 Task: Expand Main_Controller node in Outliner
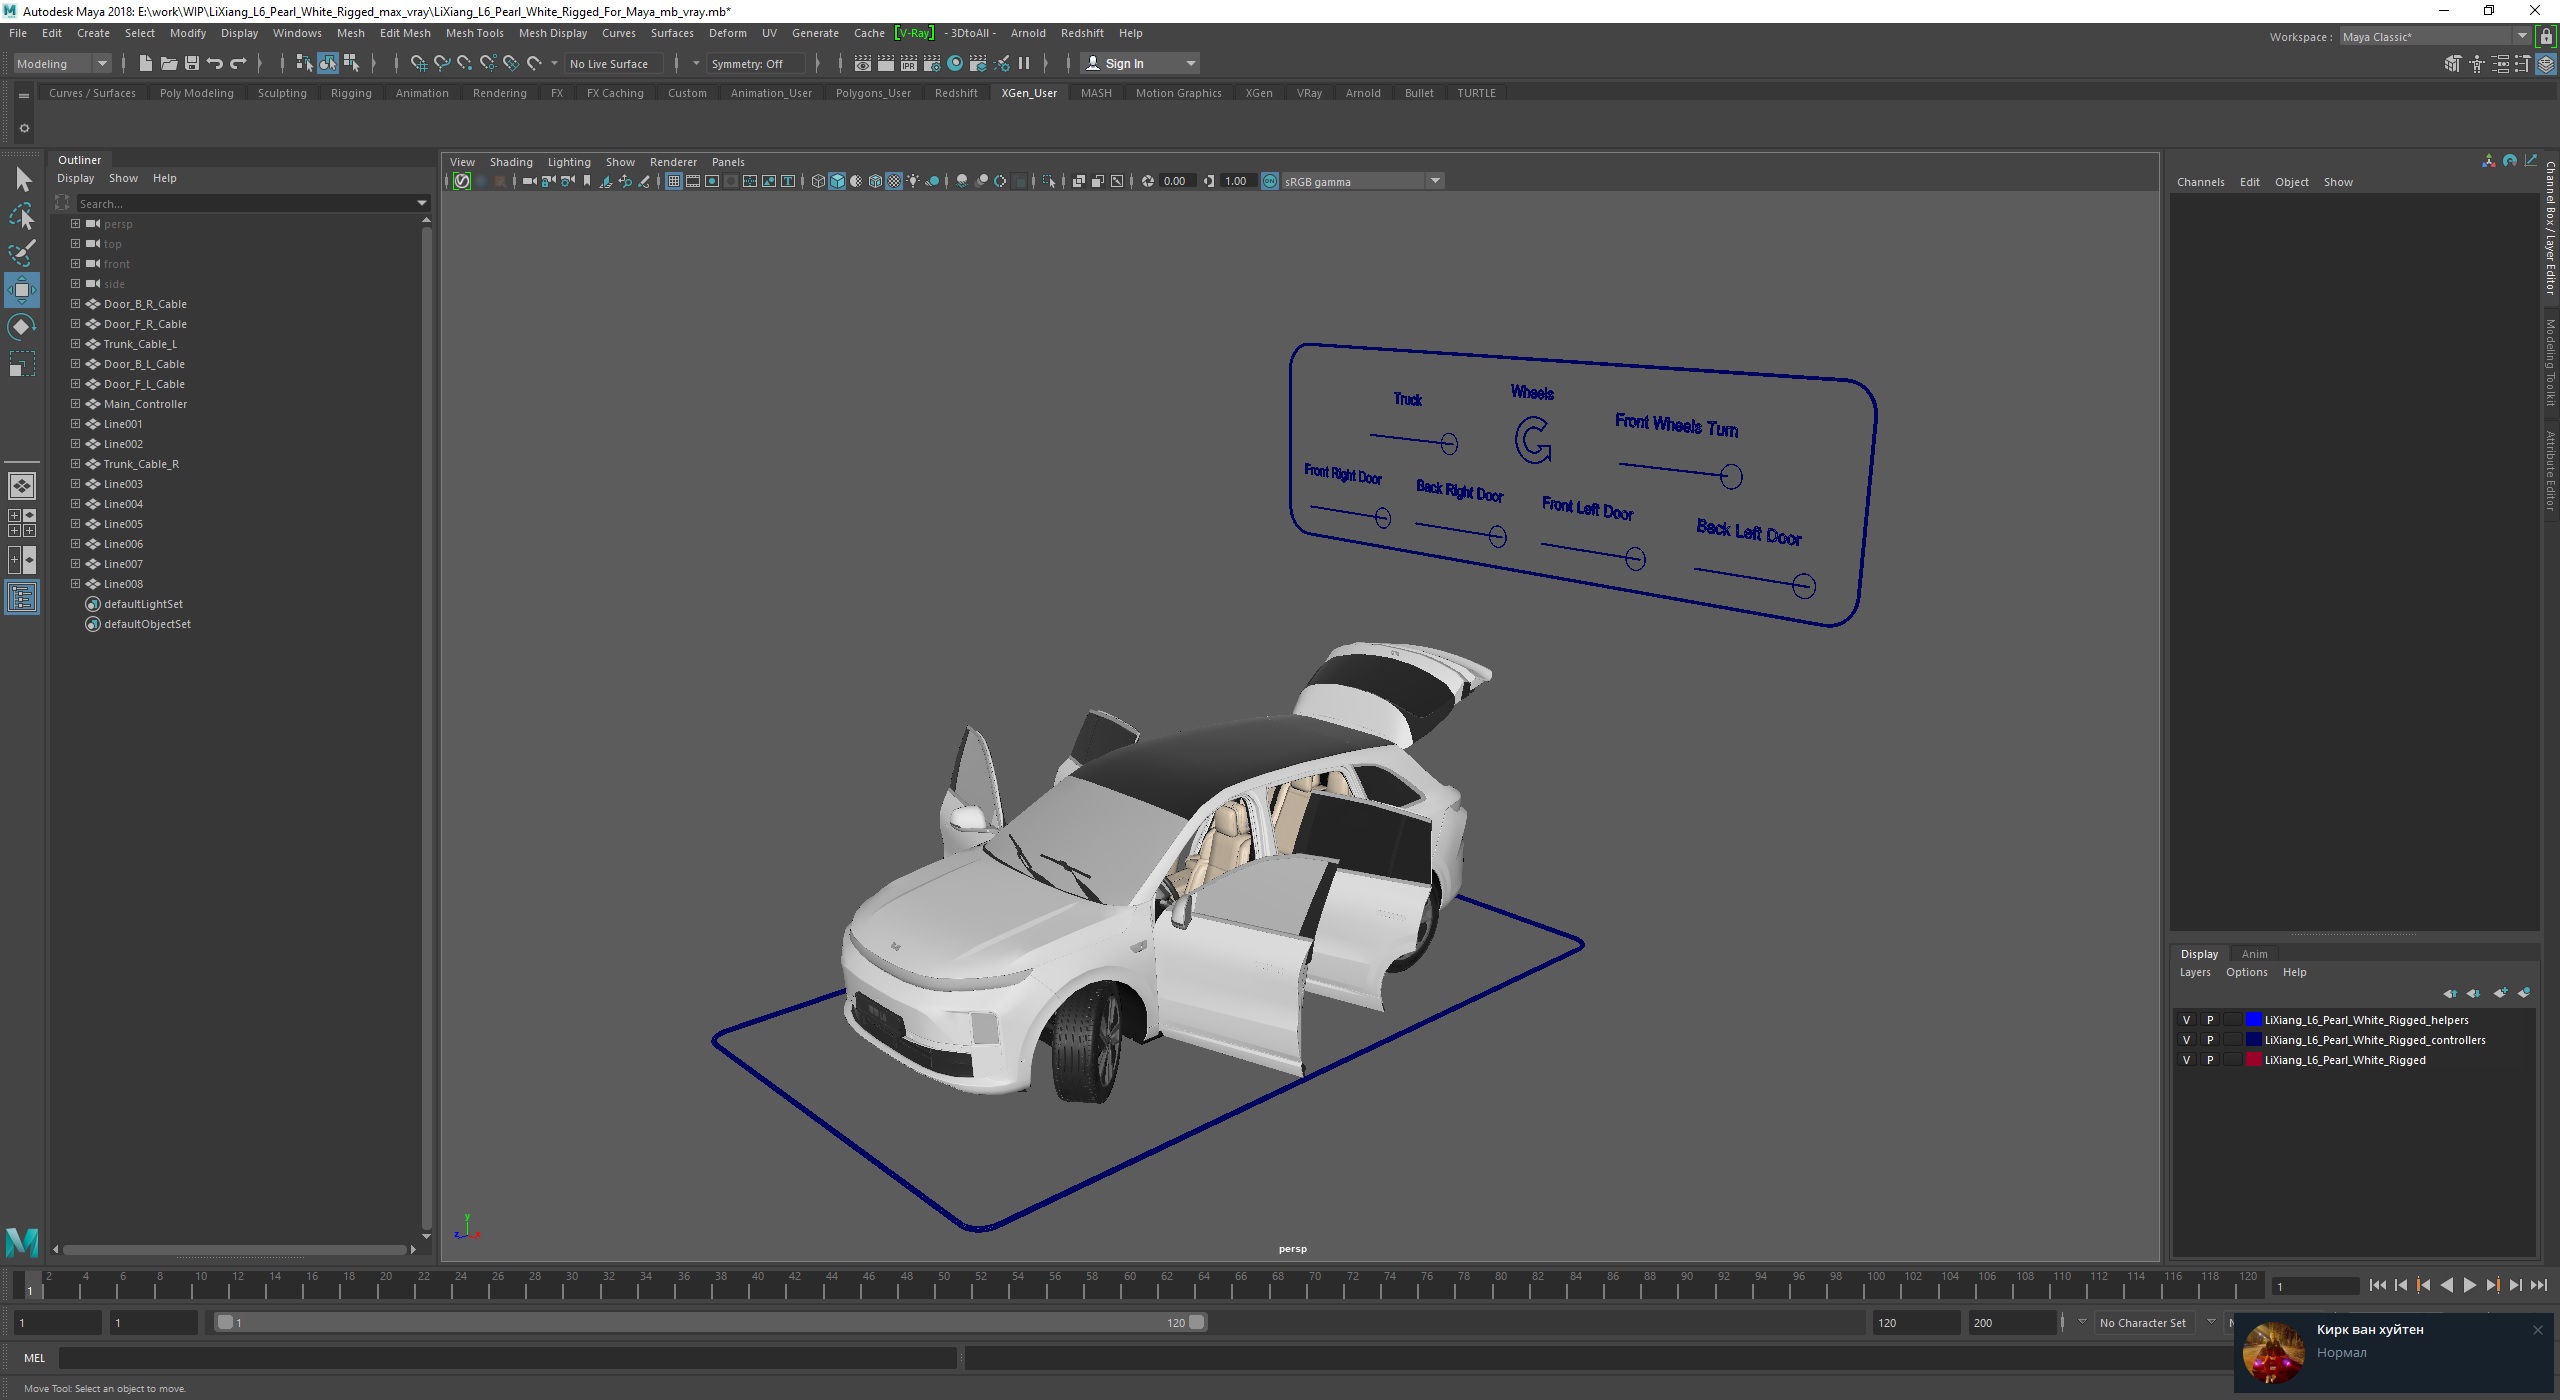[x=75, y=404]
